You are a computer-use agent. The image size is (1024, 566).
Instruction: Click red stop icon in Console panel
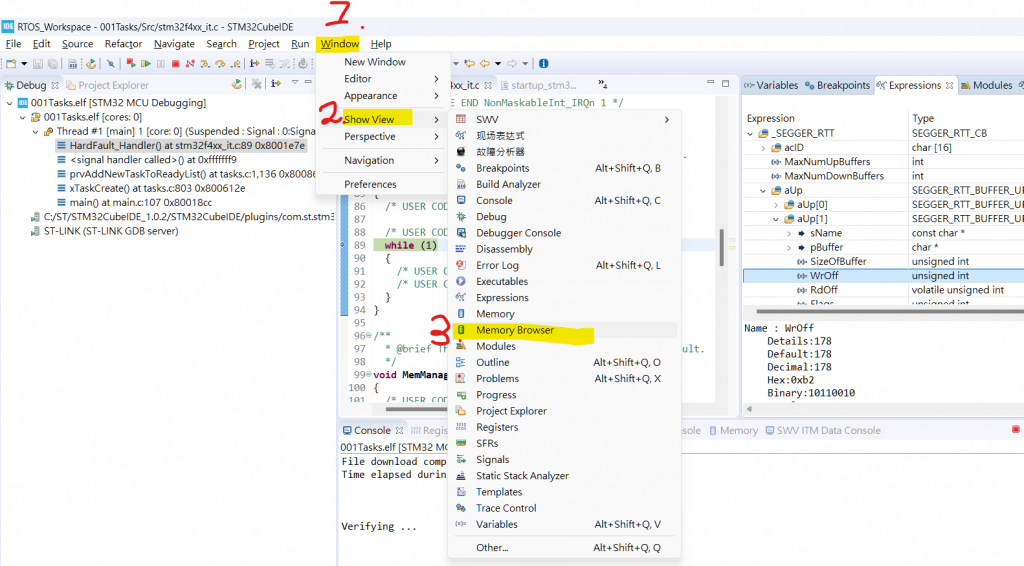pos(1016,430)
